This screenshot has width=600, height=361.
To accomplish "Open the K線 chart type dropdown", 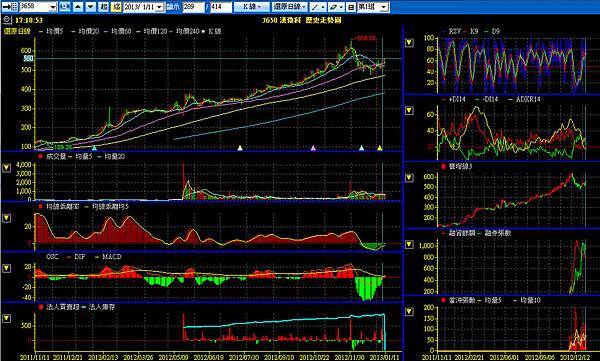I will (251, 7).
